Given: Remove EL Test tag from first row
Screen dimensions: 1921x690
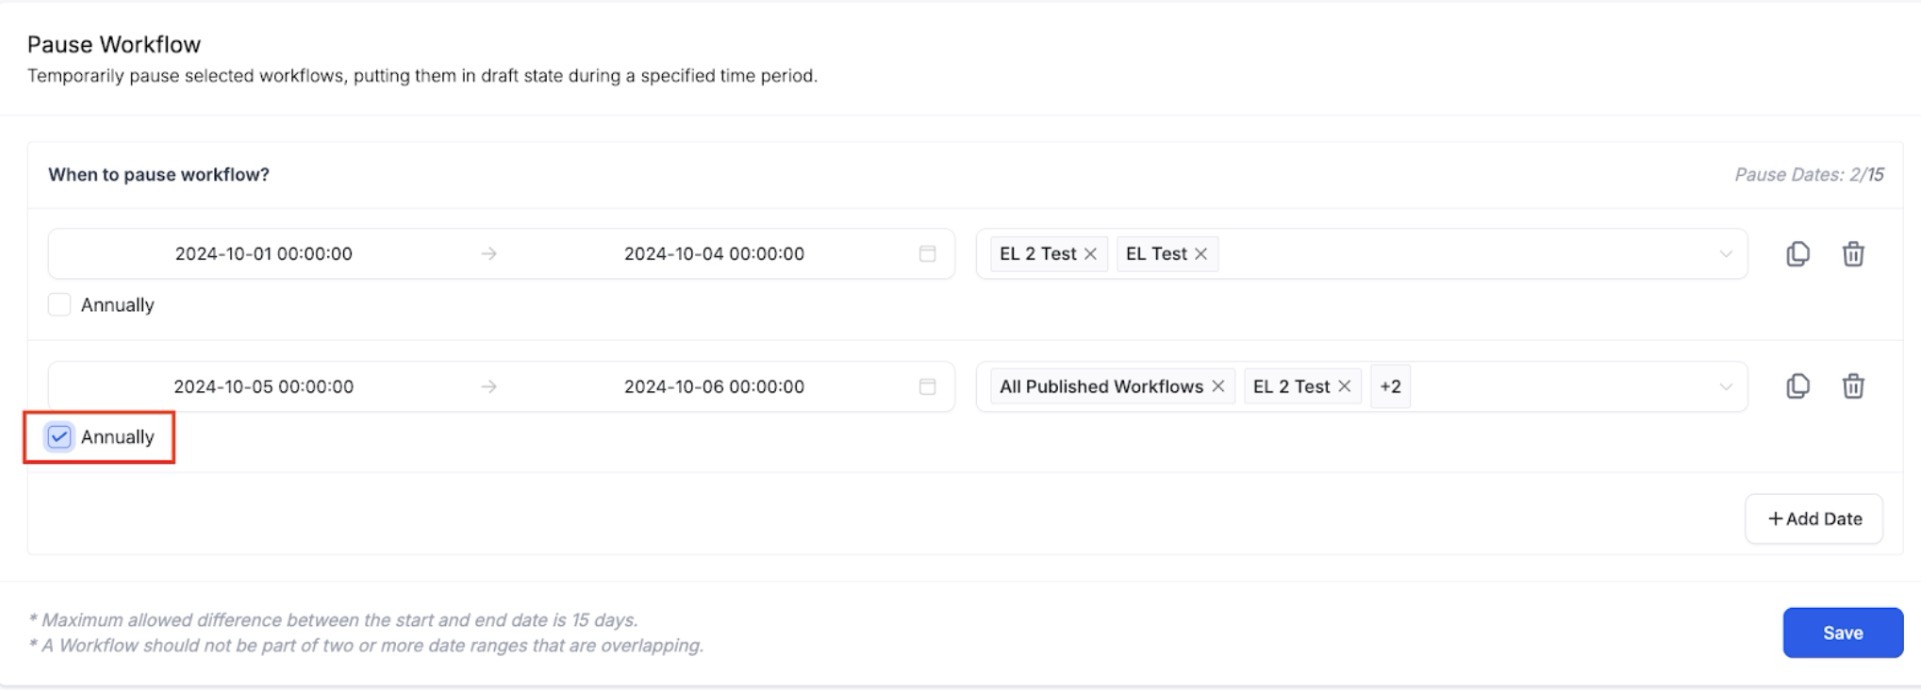Looking at the screenshot, I should (1201, 254).
